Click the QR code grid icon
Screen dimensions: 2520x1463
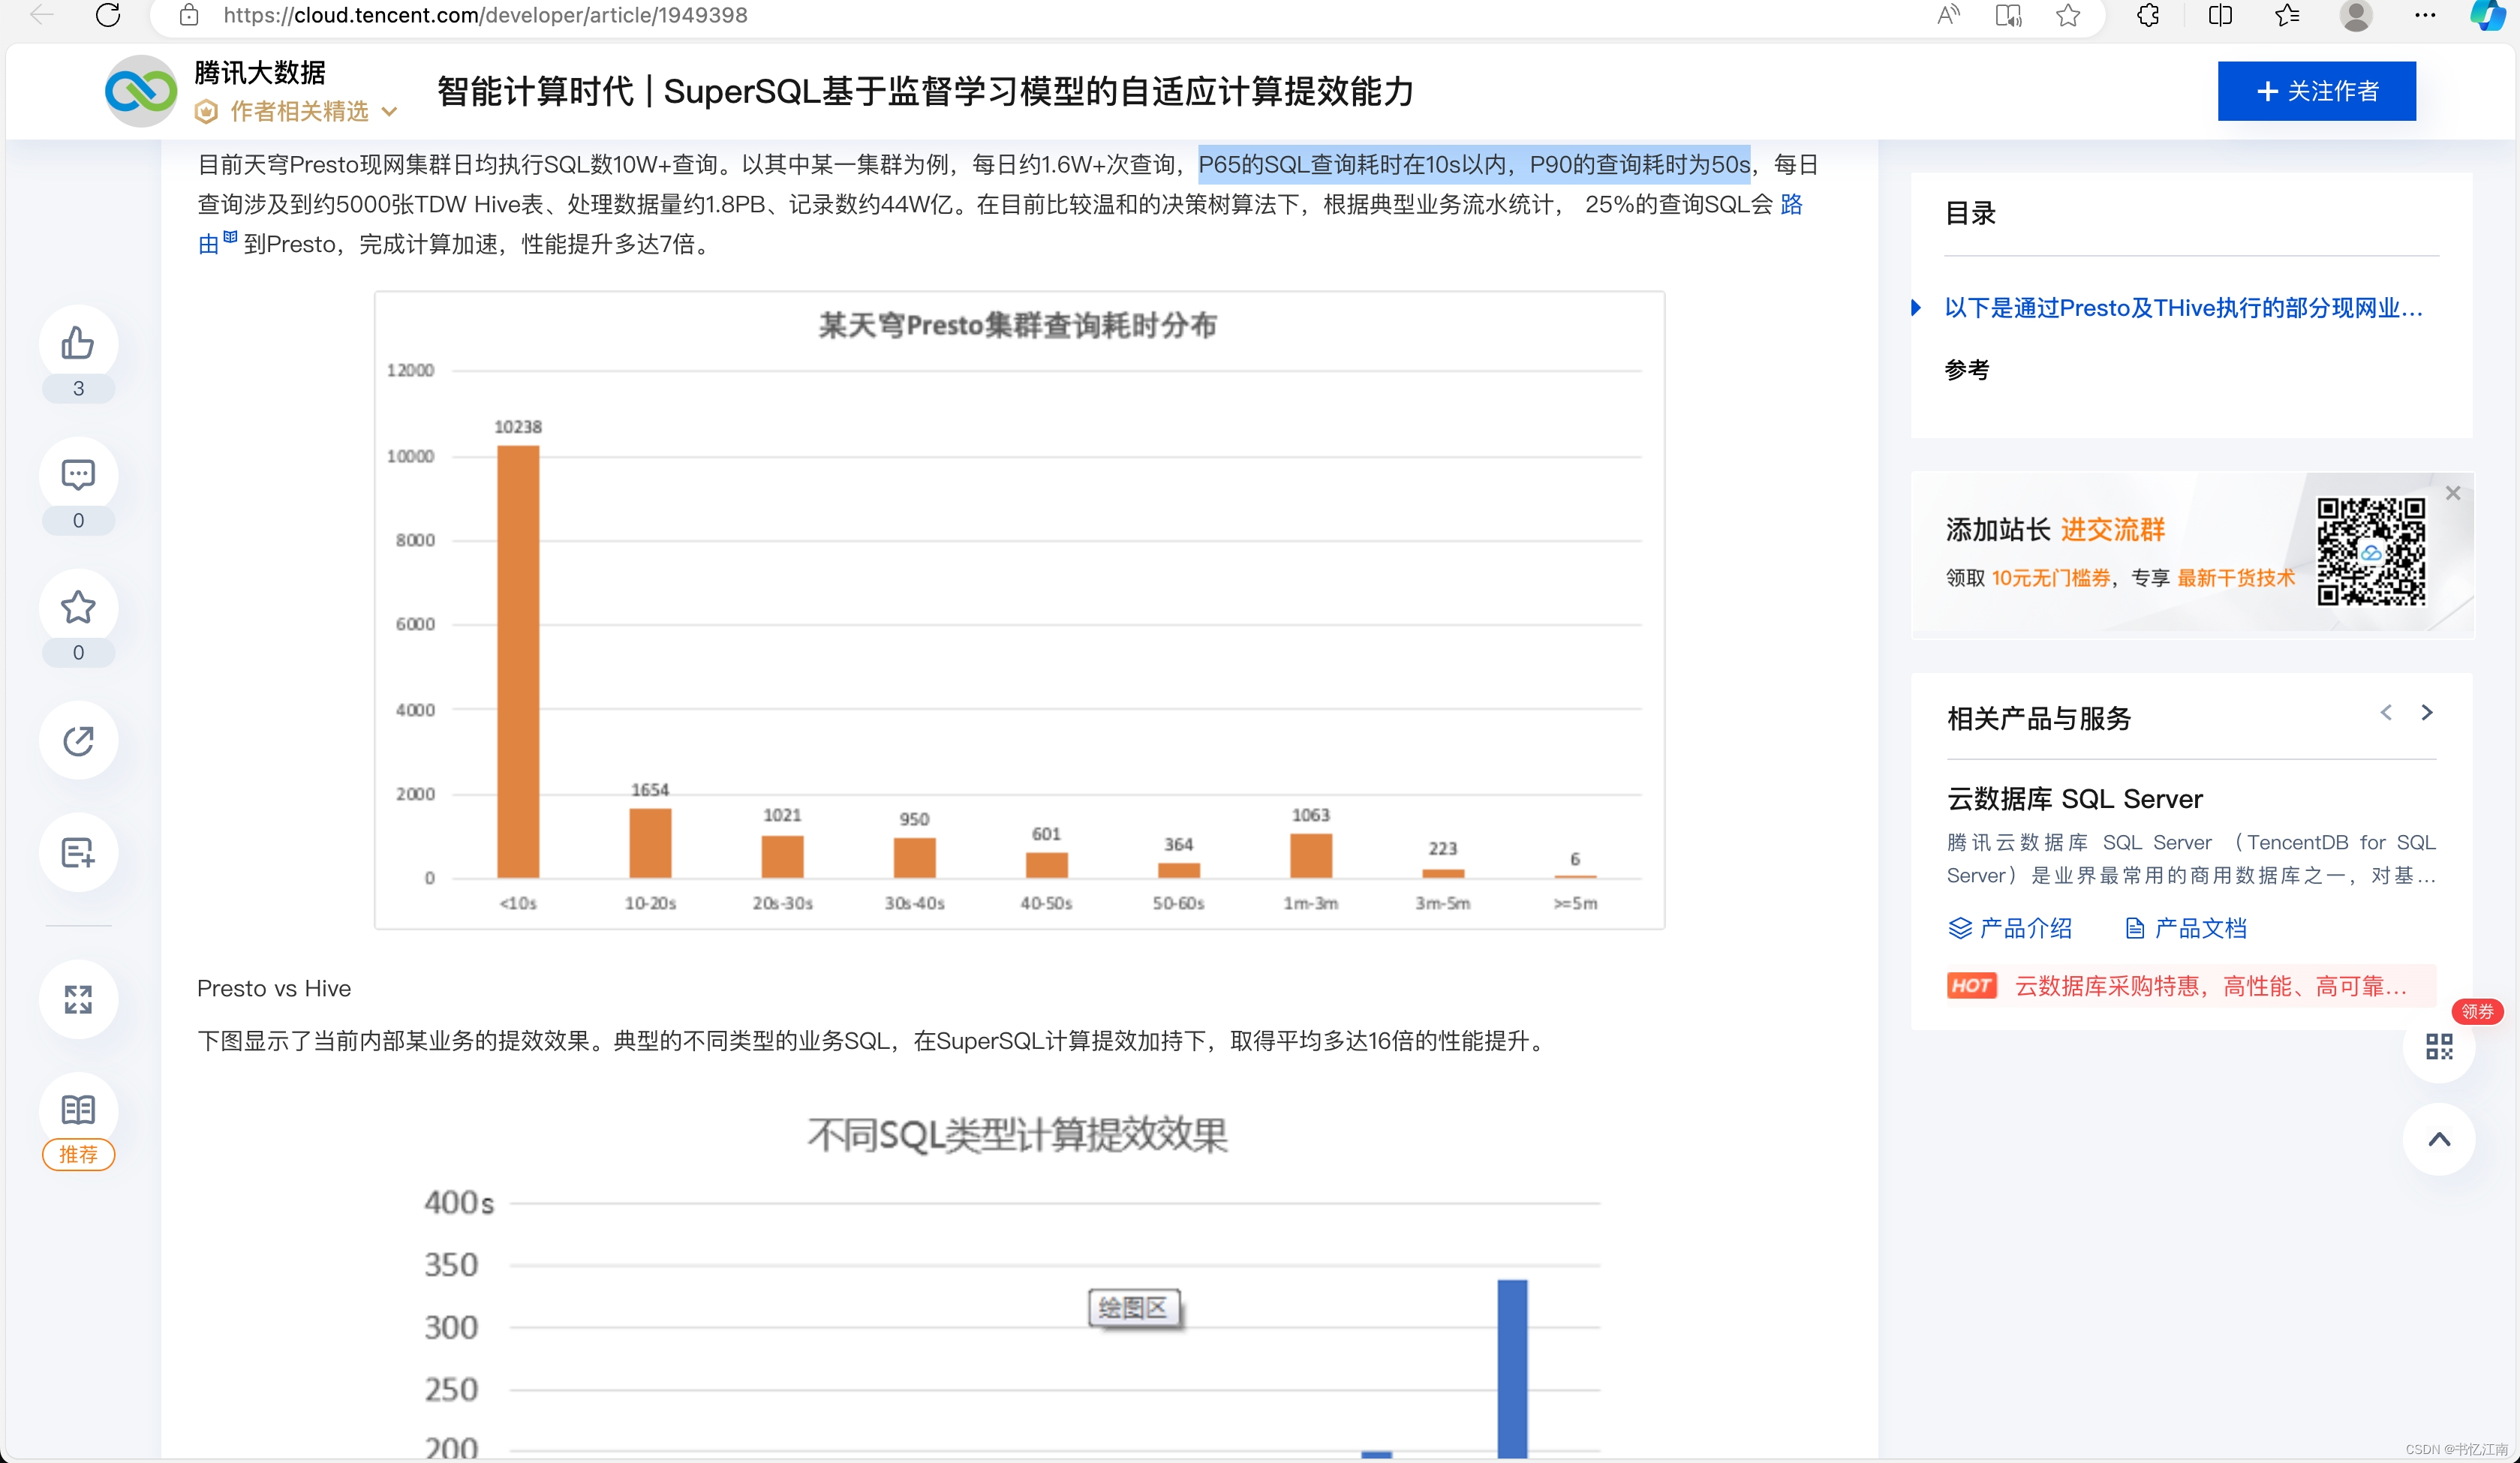point(2439,1047)
